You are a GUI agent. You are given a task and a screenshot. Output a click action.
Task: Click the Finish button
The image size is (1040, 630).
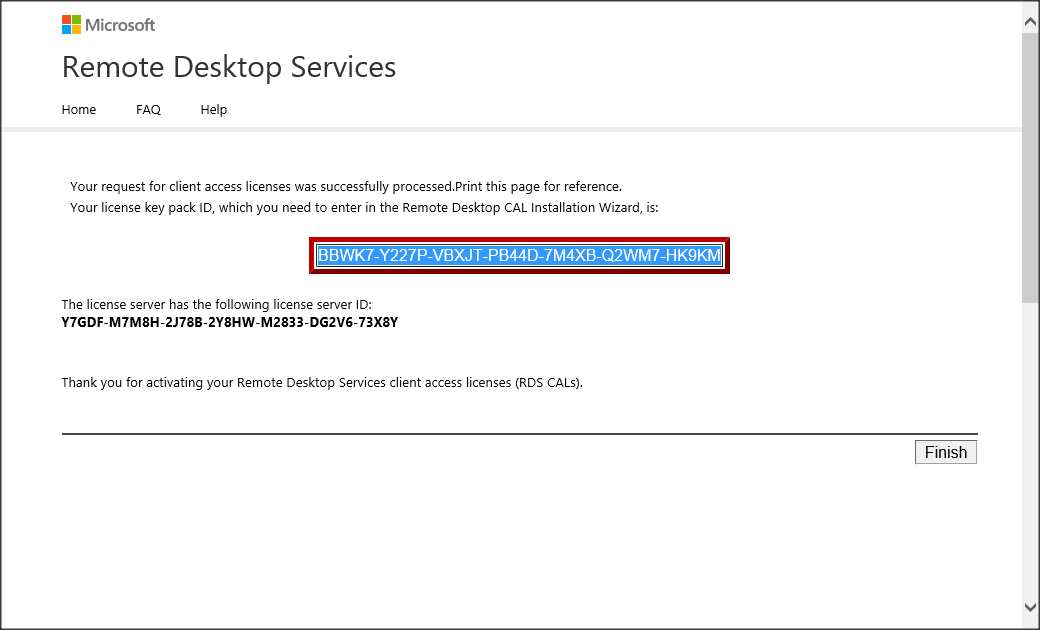coord(945,452)
